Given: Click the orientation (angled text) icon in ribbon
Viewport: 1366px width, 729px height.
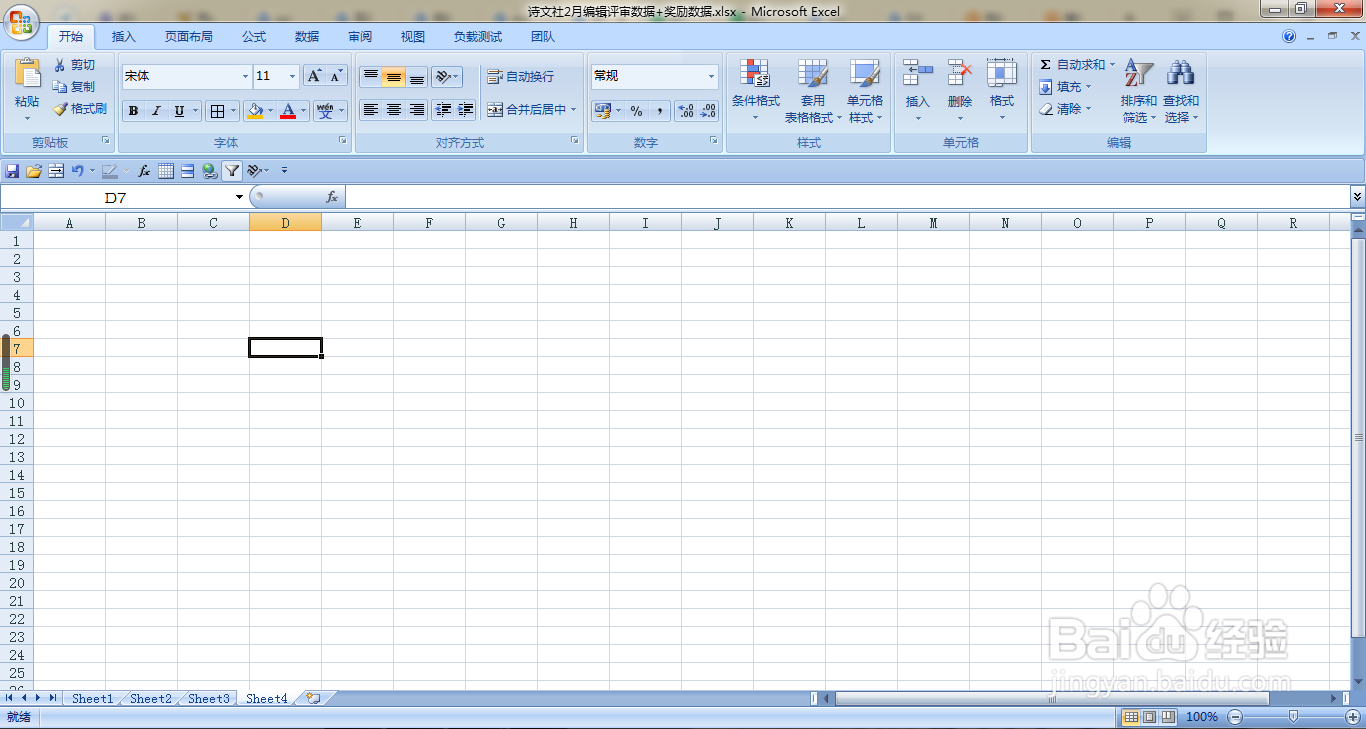Looking at the screenshot, I should [x=443, y=76].
